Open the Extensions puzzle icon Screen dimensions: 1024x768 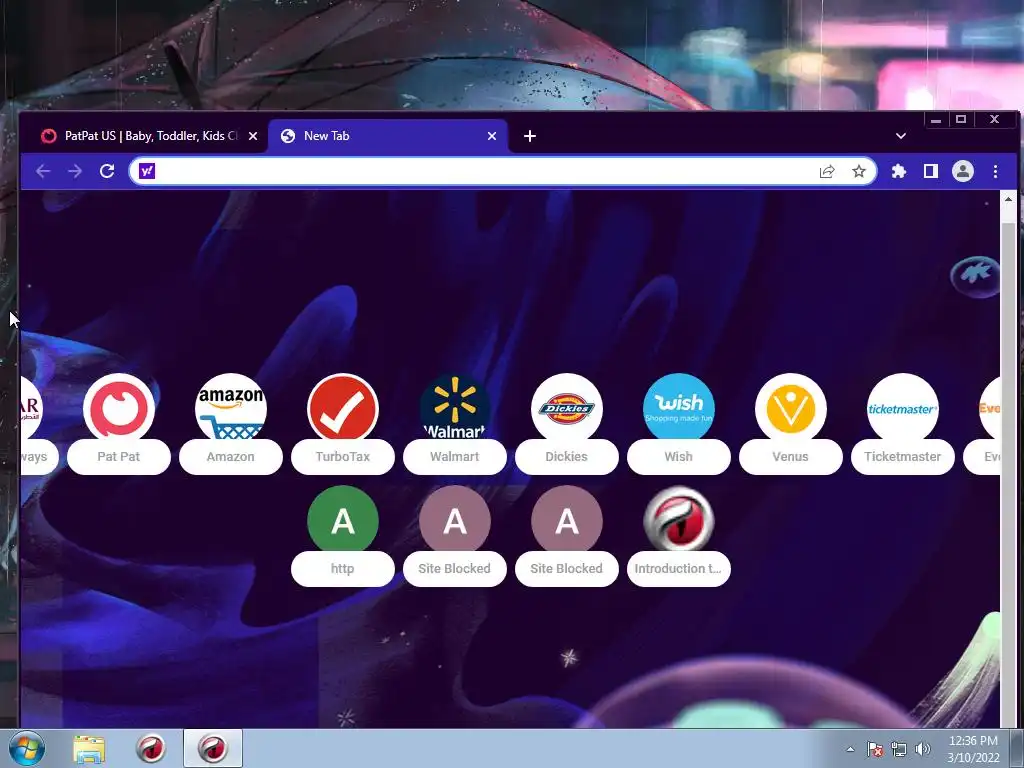(899, 171)
